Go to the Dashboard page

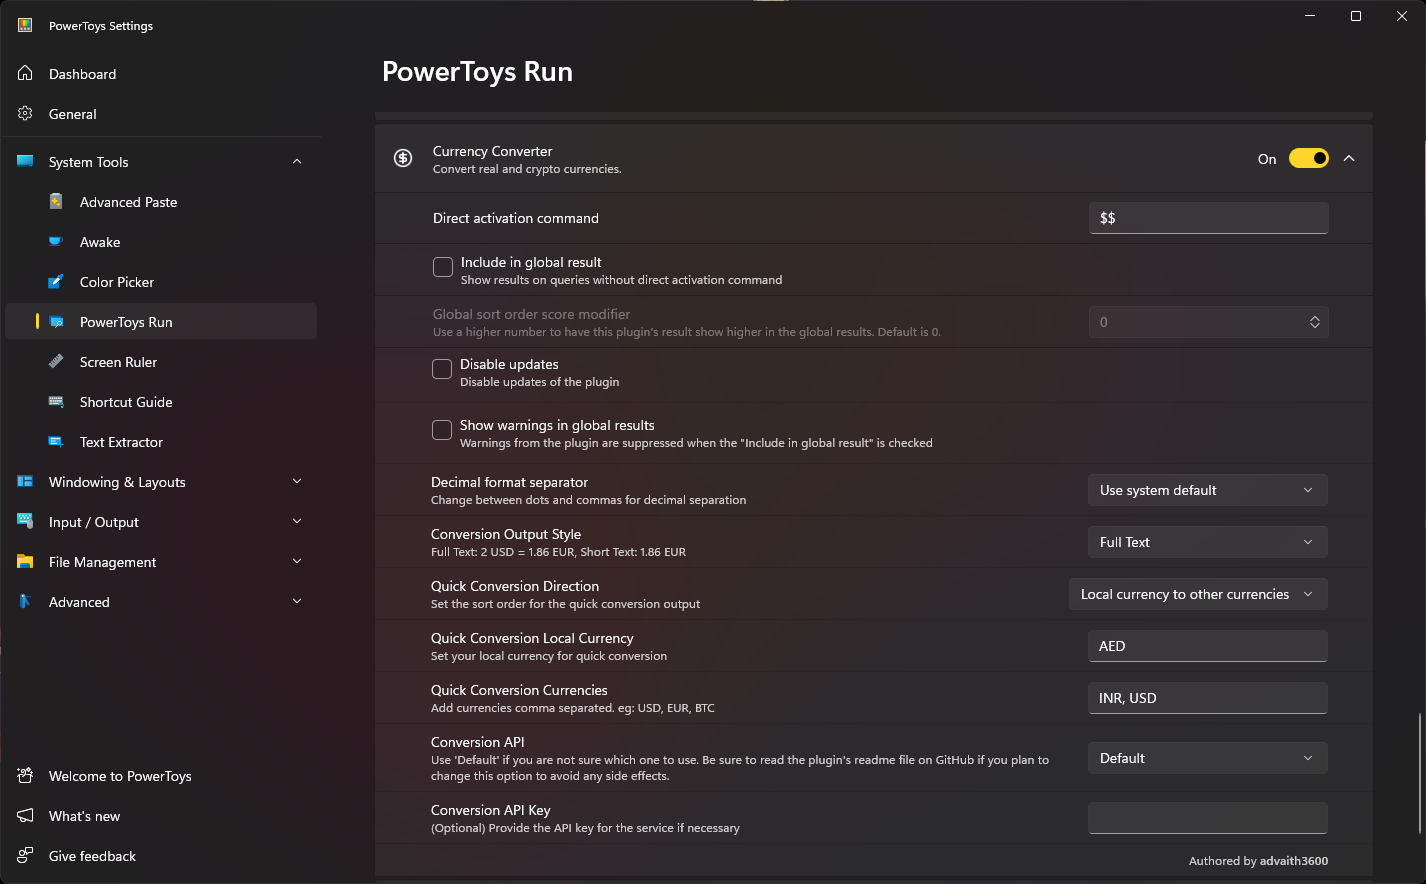(x=161, y=74)
